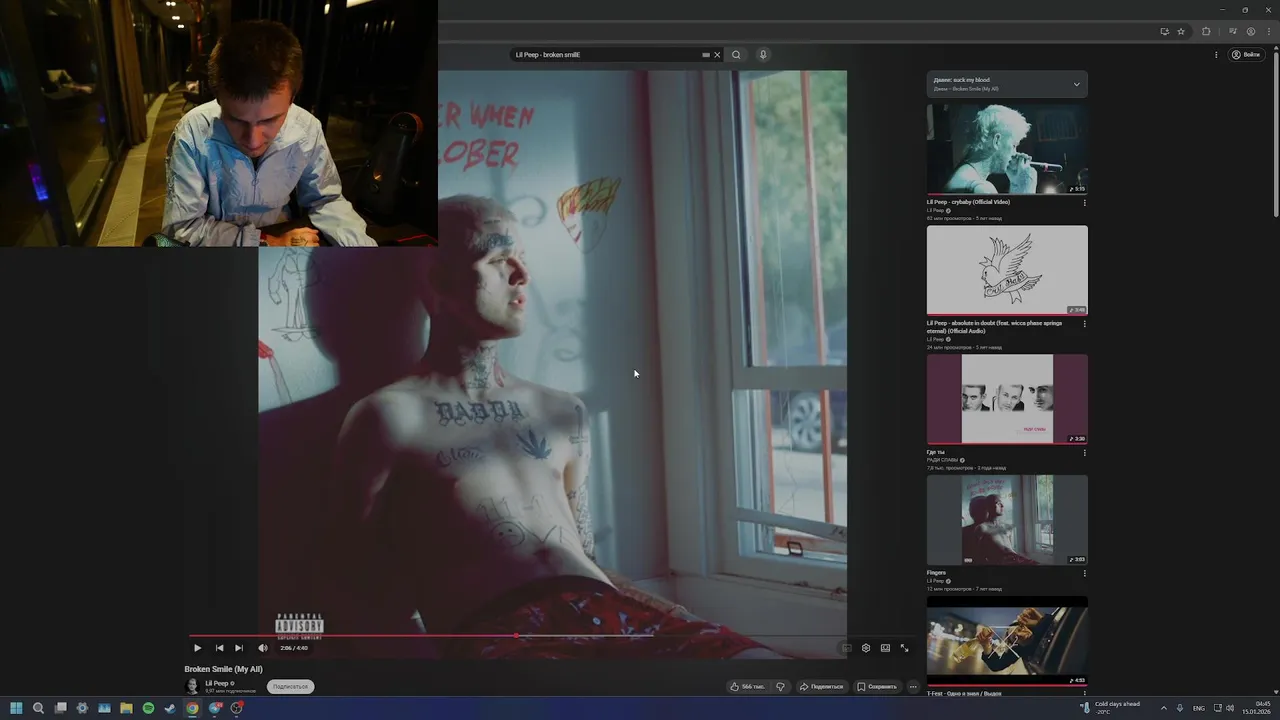Start voice search with microphone
The image size is (1280, 720).
763,55
